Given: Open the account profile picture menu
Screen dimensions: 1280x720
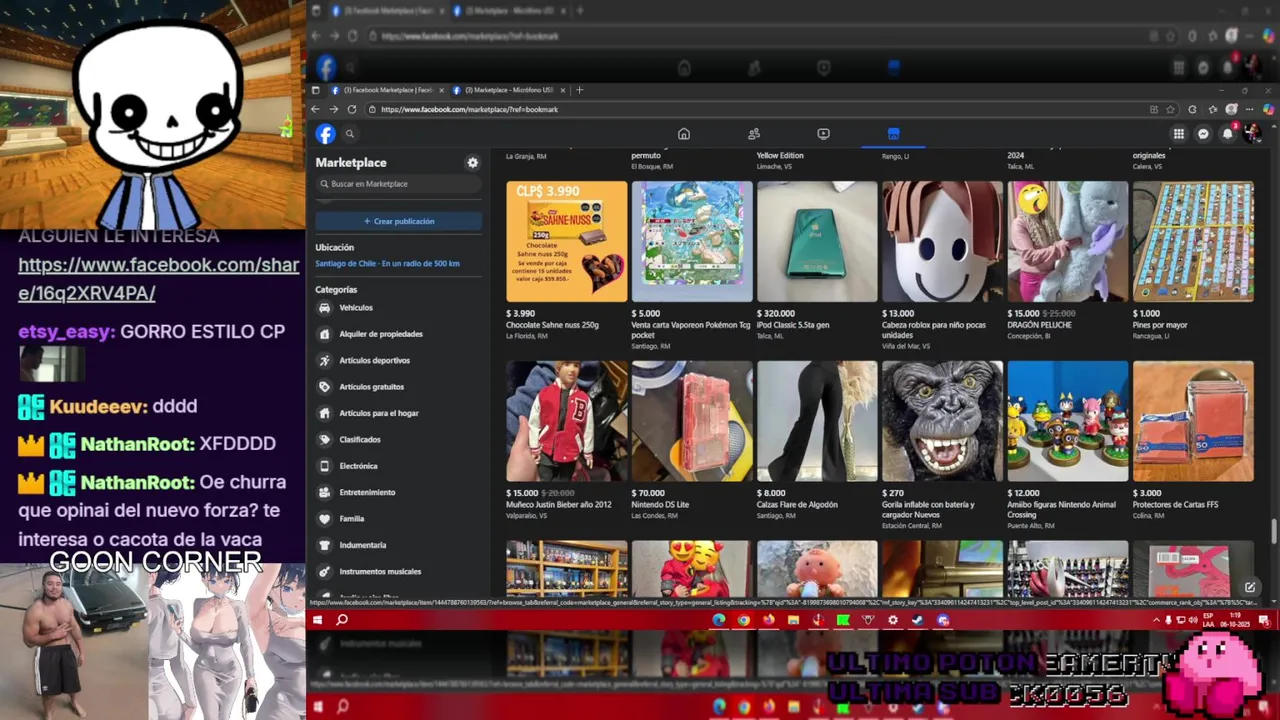Looking at the screenshot, I should pos(1252,134).
